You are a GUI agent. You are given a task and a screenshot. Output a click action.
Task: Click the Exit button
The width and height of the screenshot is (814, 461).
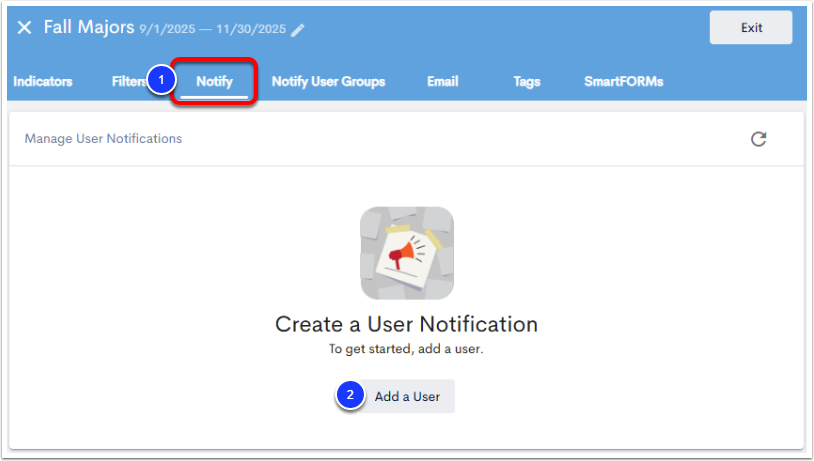(x=751, y=28)
